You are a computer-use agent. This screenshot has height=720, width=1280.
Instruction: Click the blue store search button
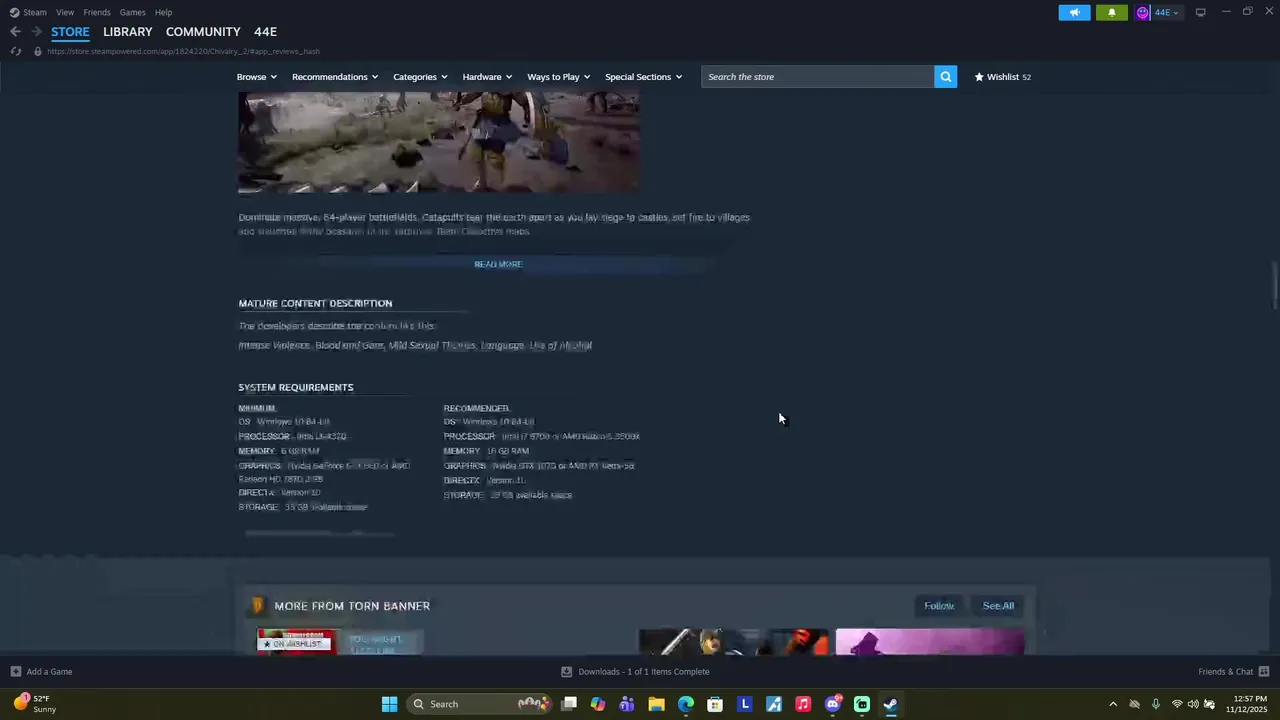click(945, 77)
